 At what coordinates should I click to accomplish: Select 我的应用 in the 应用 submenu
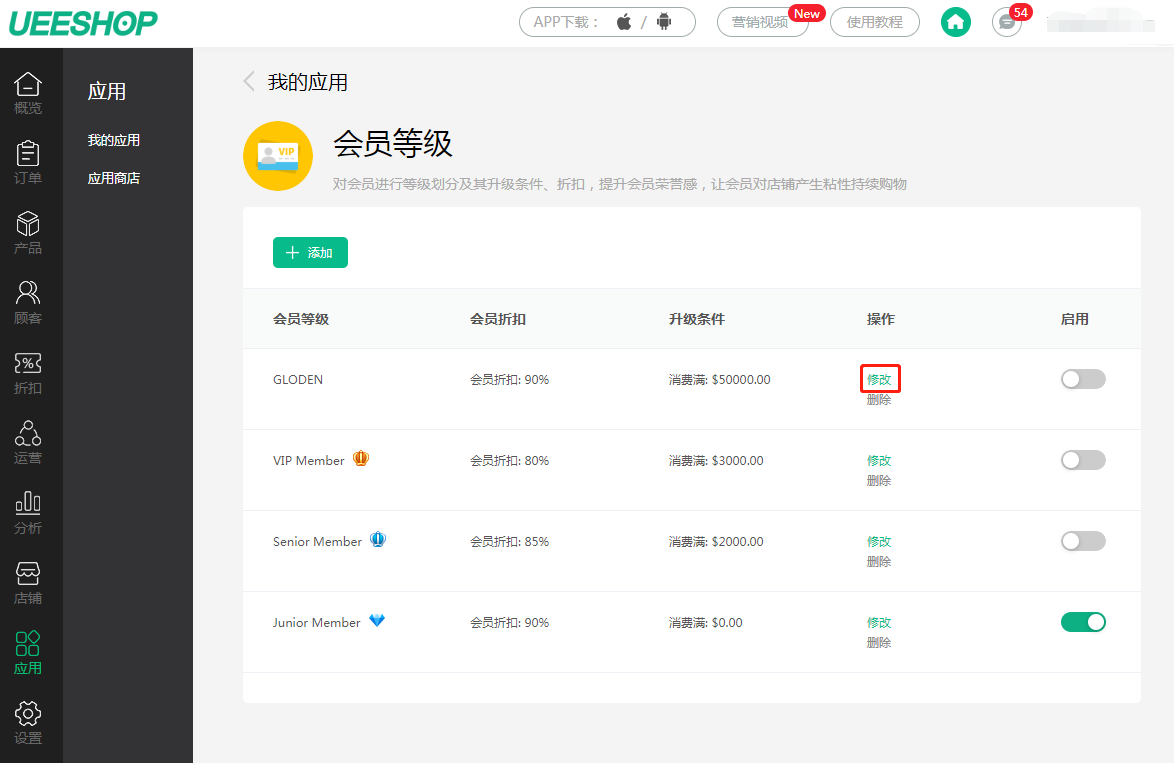(114, 140)
